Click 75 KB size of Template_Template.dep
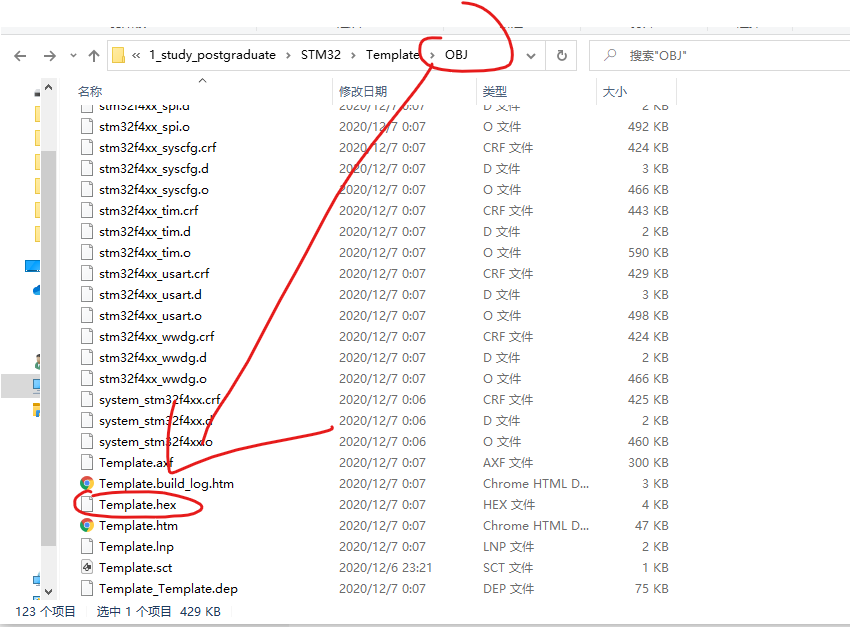The width and height of the screenshot is (850, 627). [652, 589]
